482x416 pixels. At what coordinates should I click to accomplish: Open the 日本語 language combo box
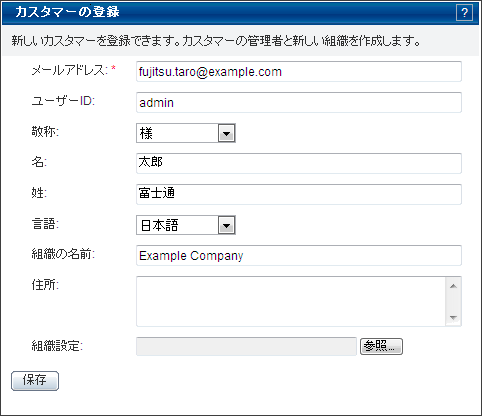186,225
